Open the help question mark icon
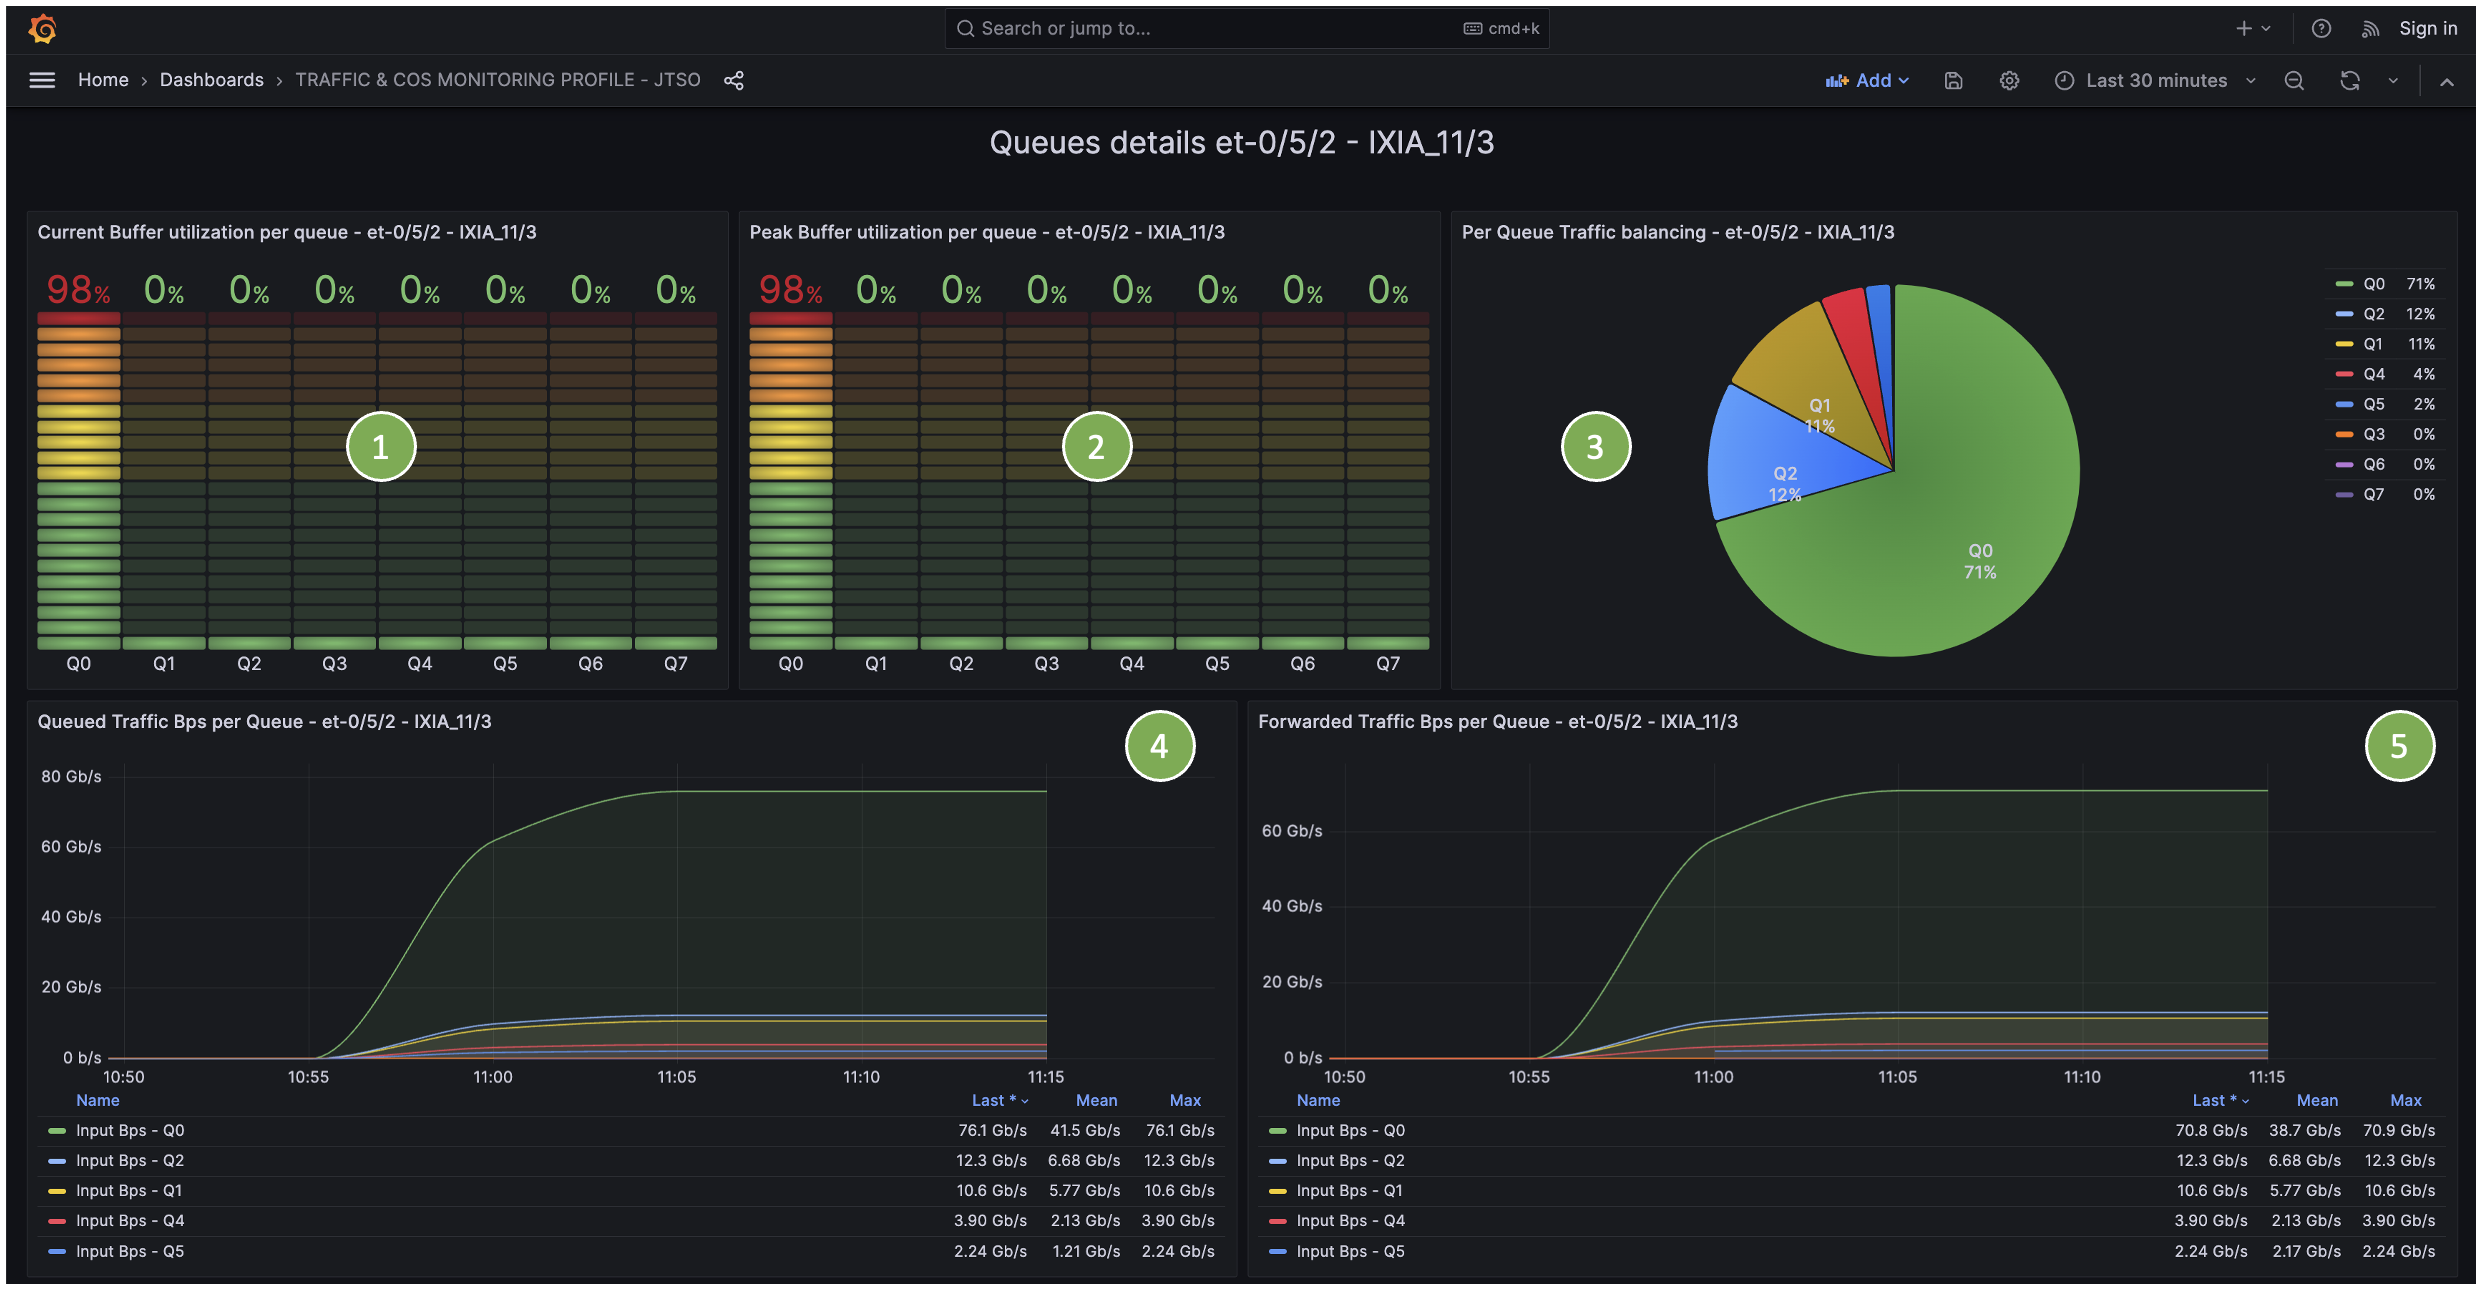2488x1295 pixels. pyautogui.click(x=2321, y=29)
